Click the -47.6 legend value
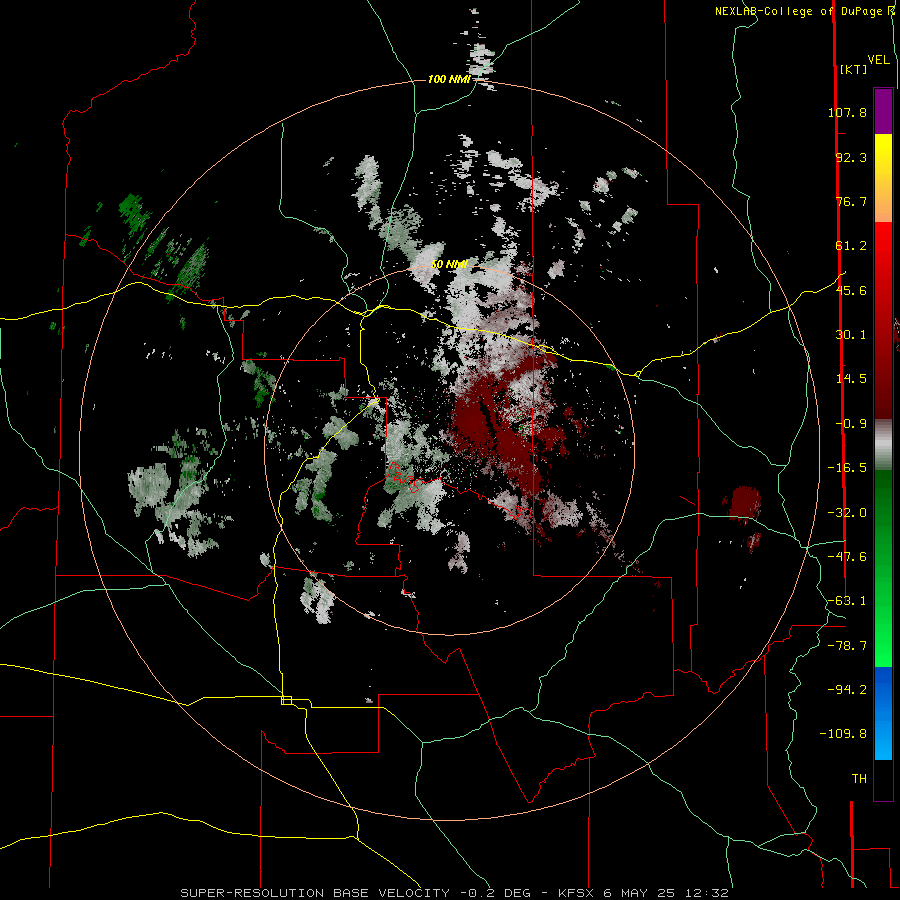 click(847, 557)
